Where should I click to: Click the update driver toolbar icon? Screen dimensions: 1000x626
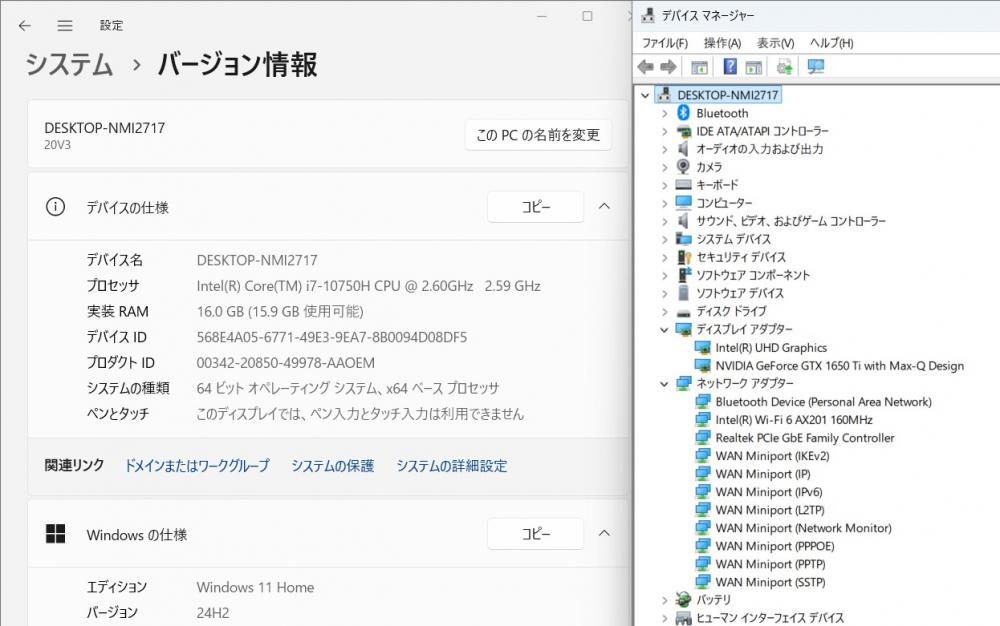(785, 67)
